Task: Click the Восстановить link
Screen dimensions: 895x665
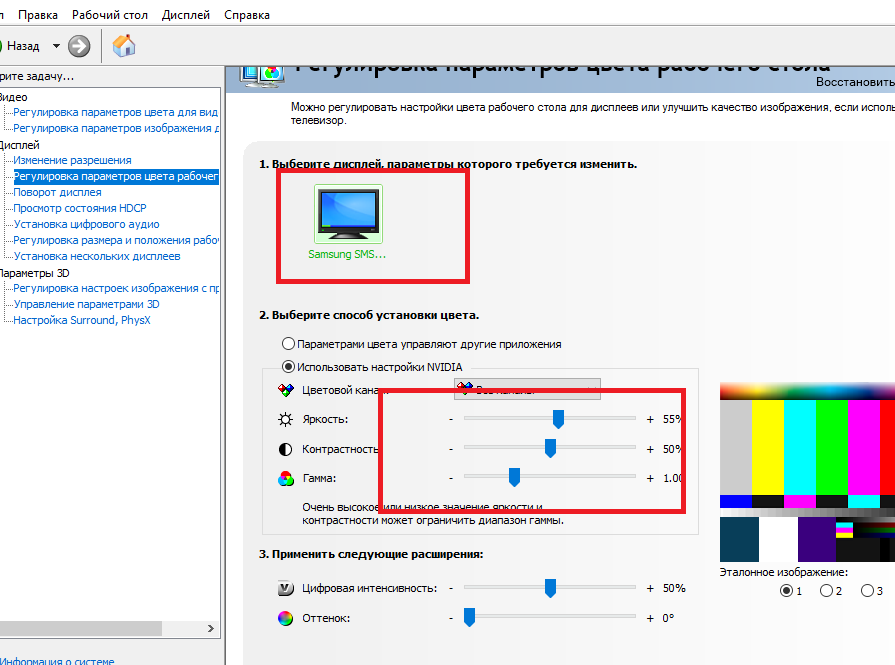Action: (855, 81)
